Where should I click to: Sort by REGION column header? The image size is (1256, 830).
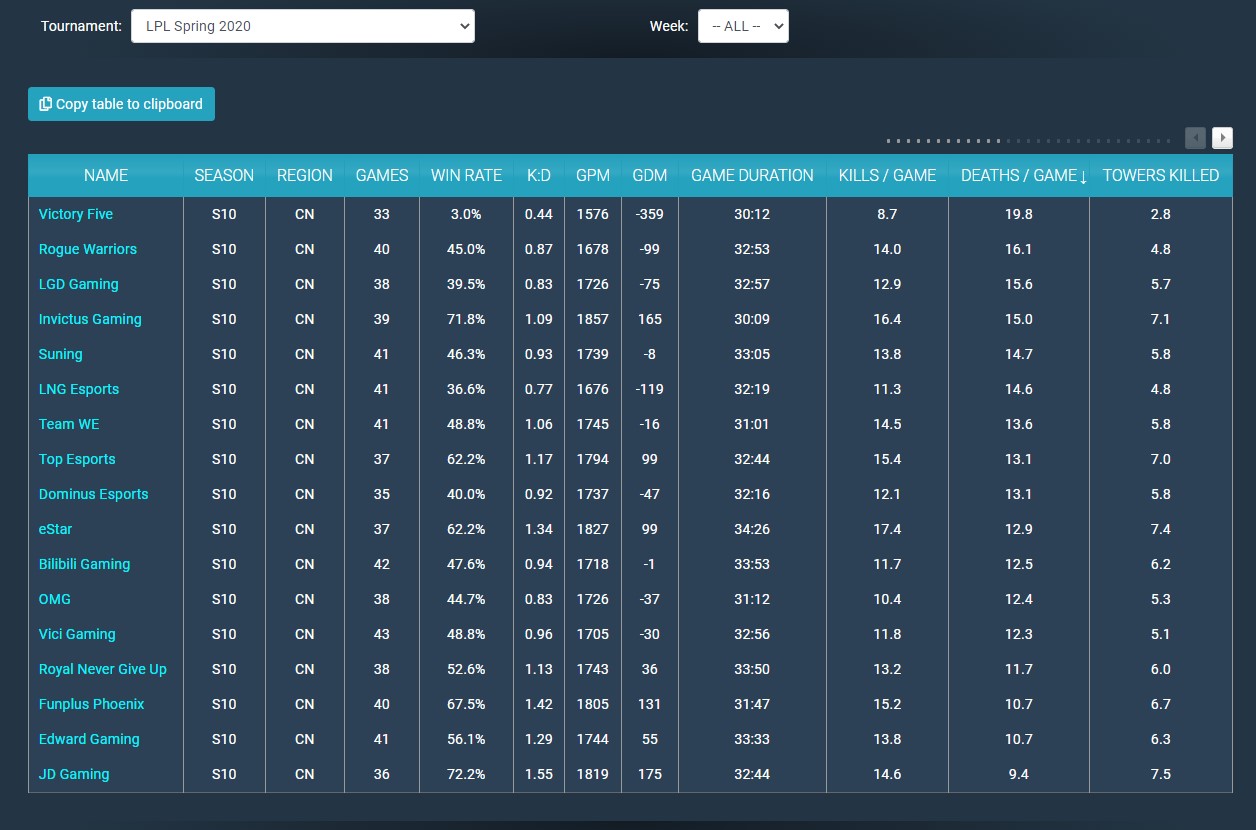[305, 175]
